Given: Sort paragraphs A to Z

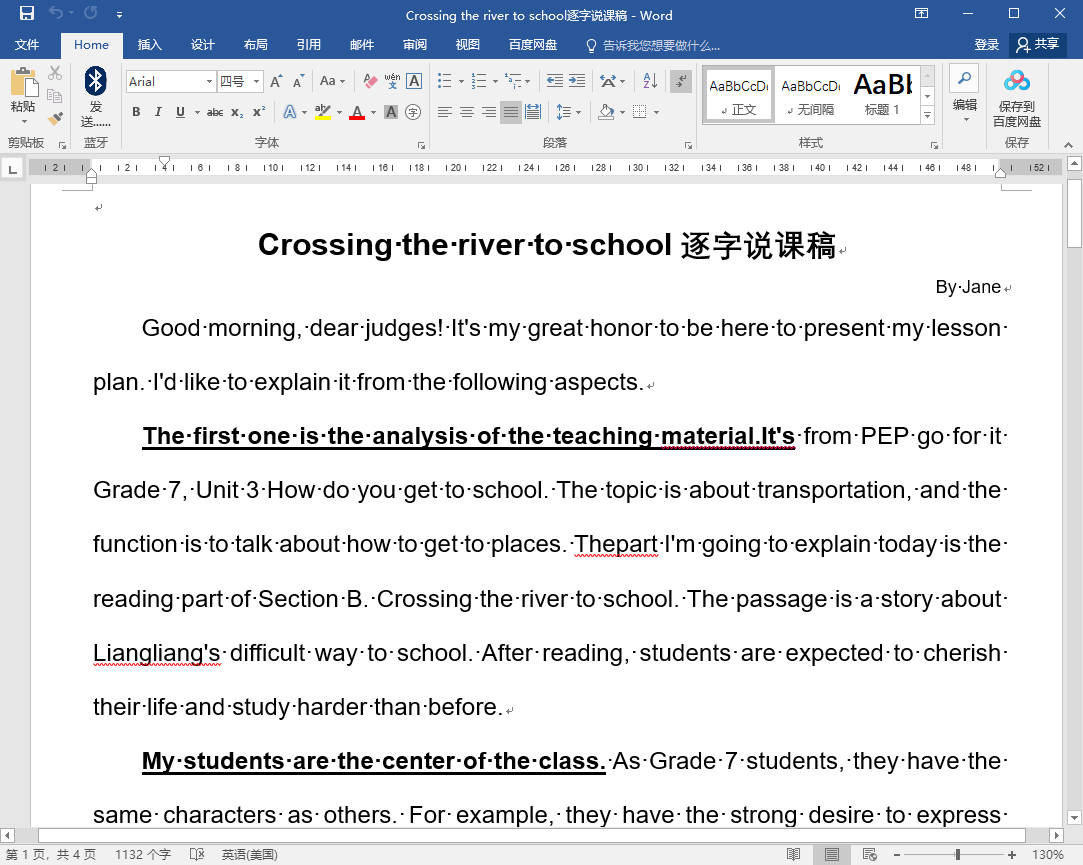Looking at the screenshot, I should point(650,82).
